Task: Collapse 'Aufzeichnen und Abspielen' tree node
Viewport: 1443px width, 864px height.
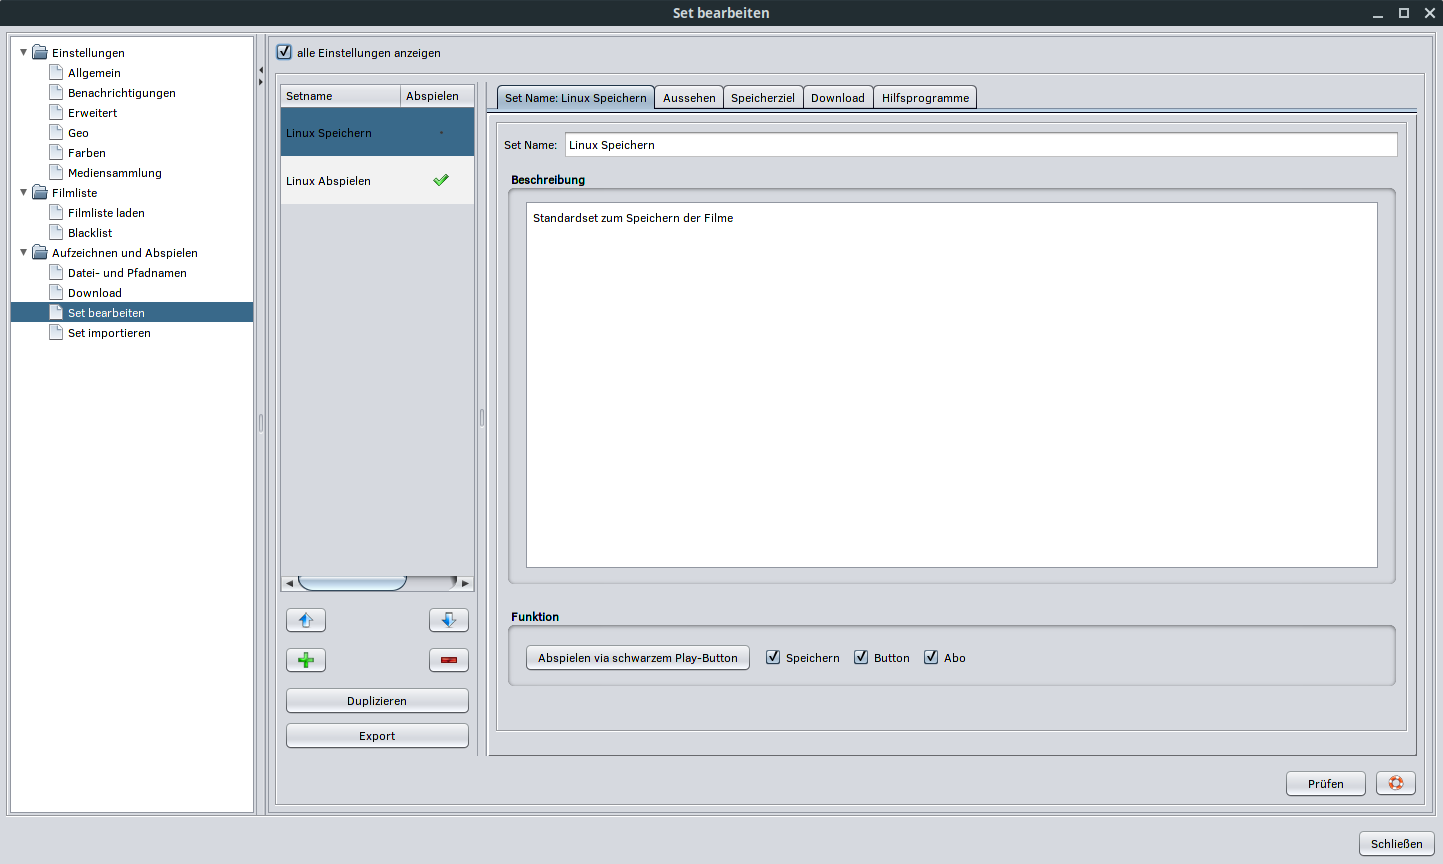Action: pyautogui.click(x=24, y=252)
